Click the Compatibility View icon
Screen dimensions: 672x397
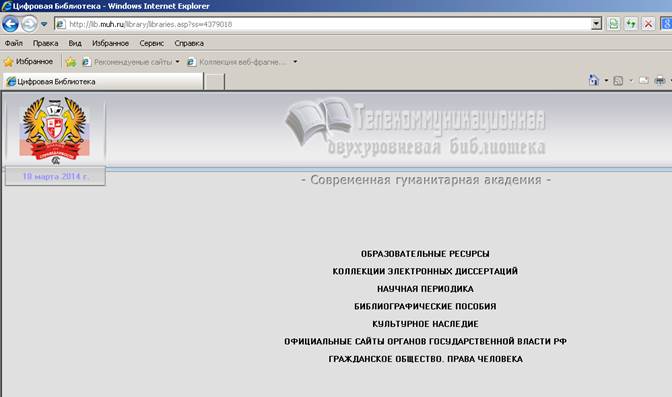click(x=614, y=24)
